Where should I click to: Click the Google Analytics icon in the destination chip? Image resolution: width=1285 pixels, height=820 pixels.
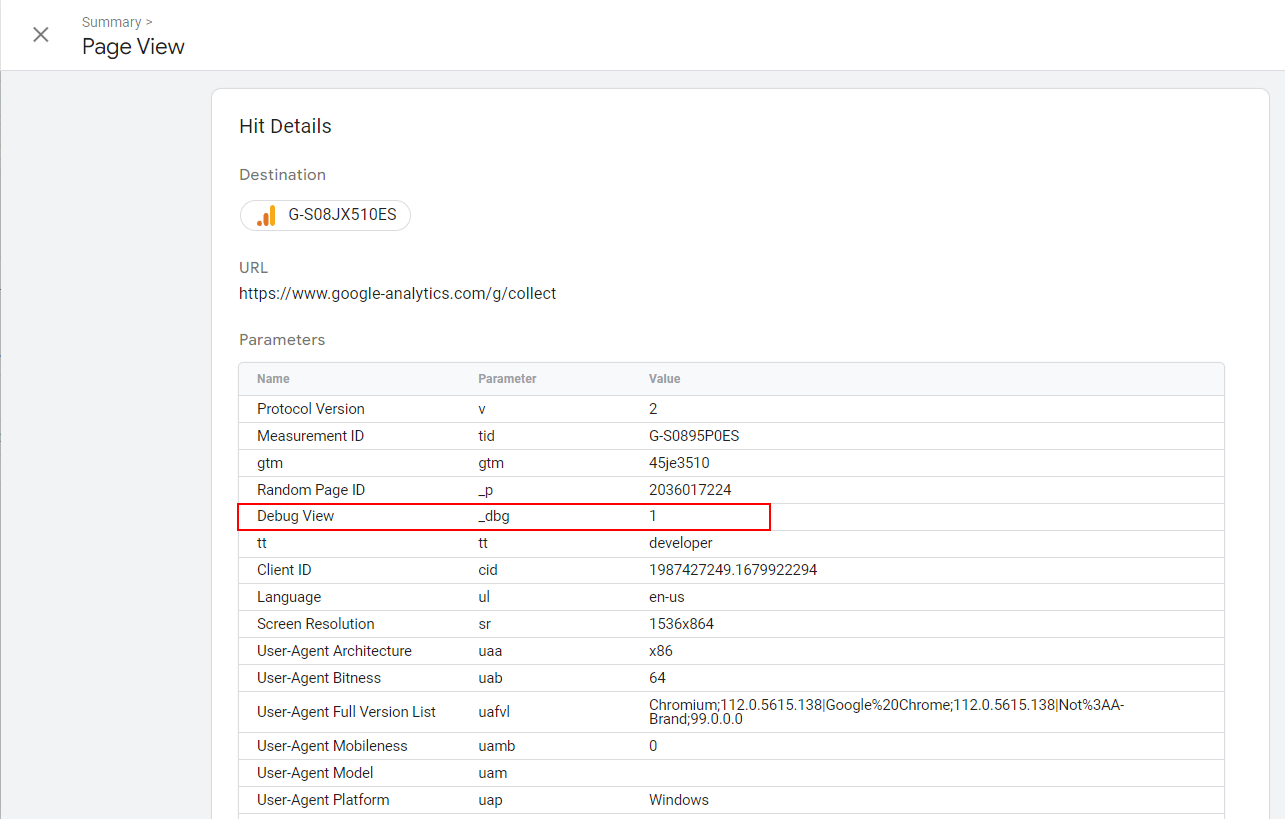[264, 214]
